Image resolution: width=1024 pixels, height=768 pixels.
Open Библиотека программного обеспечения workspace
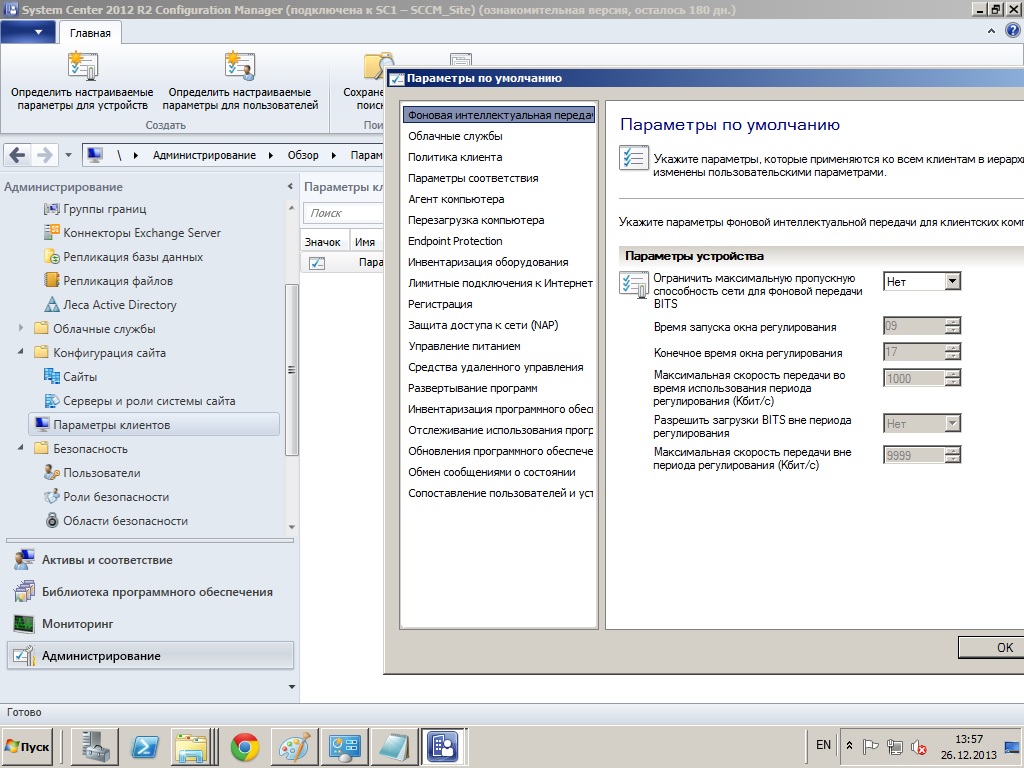coord(150,592)
